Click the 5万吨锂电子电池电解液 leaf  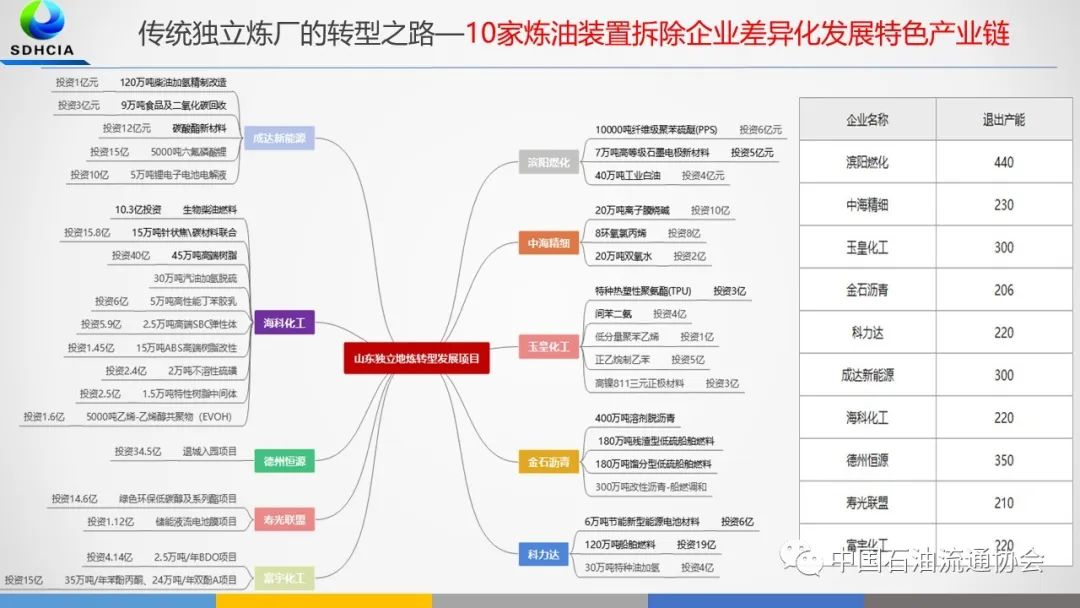[178, 174]
